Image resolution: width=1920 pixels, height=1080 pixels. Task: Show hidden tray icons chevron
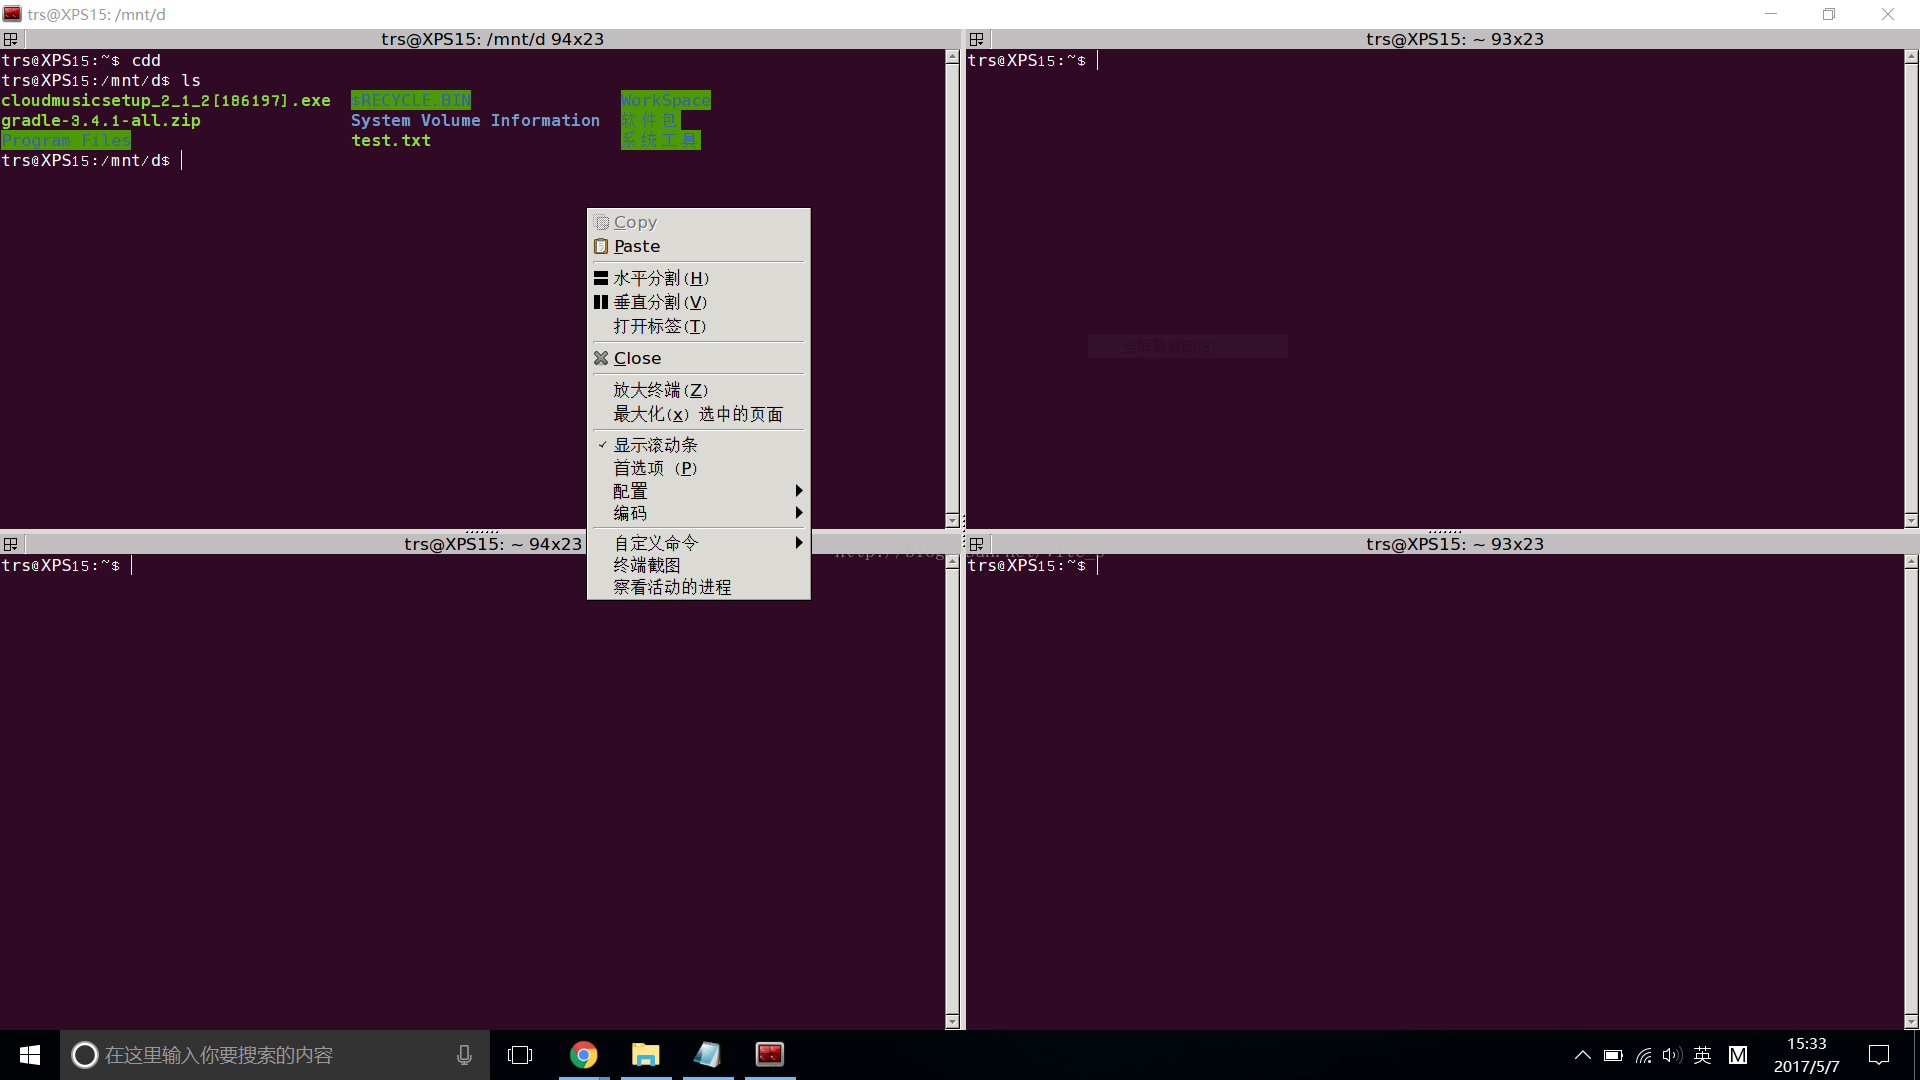(1583, 1055)
